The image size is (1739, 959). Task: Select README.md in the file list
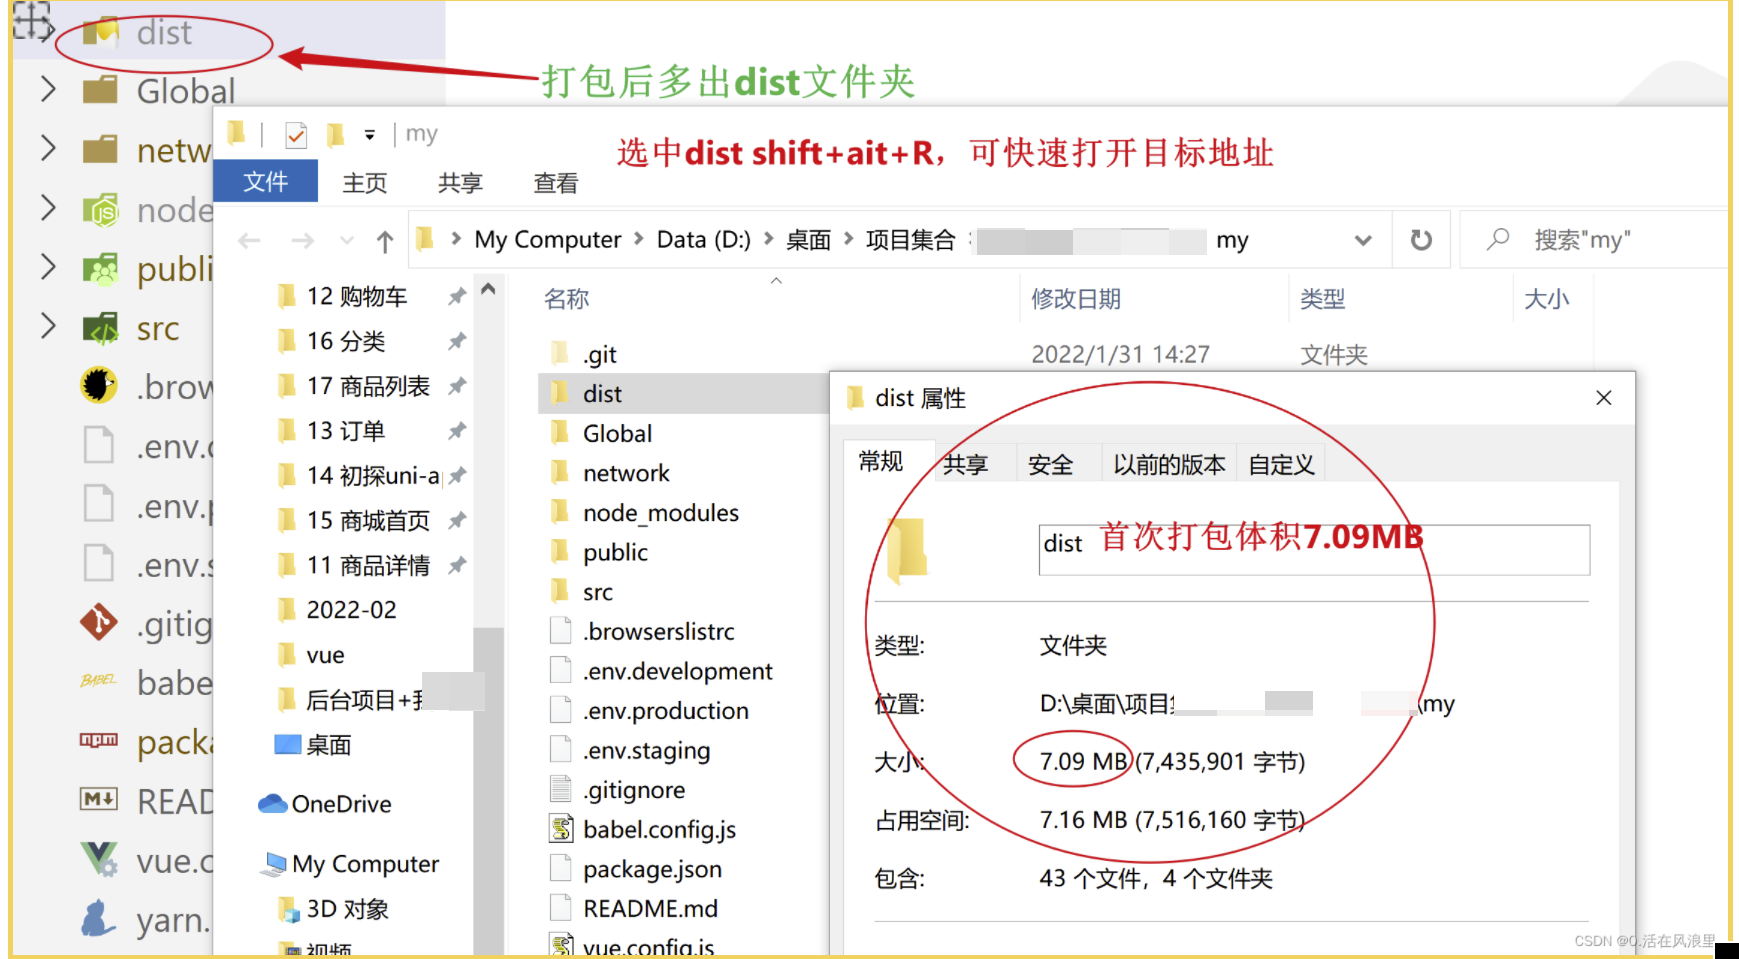click(x=650, y=909)
